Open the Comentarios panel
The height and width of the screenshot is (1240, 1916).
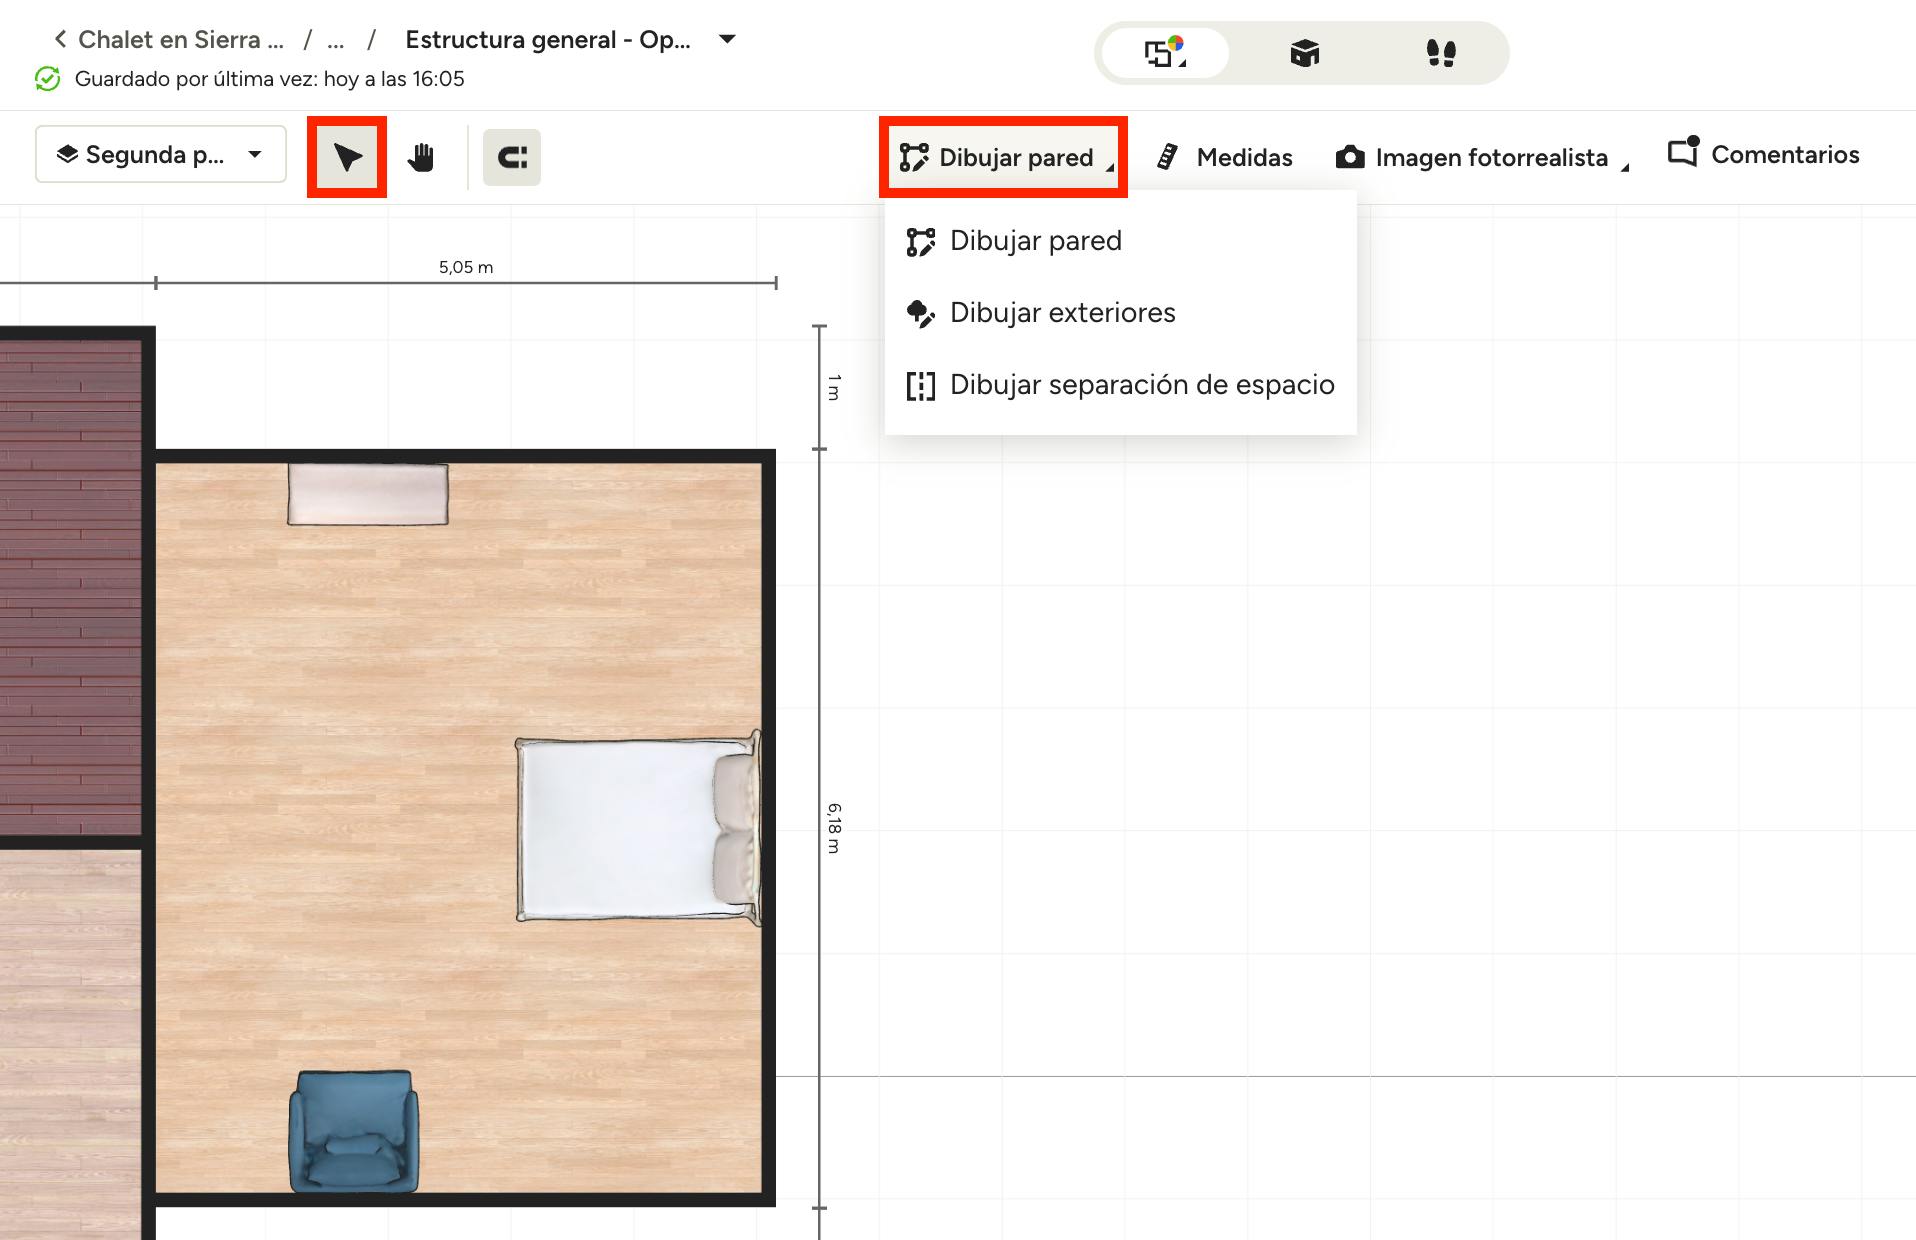1764,155
